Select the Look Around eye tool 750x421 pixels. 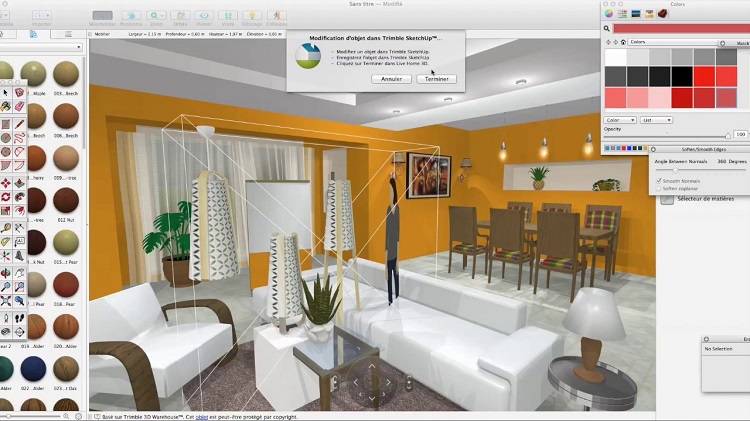coord(5,332)
